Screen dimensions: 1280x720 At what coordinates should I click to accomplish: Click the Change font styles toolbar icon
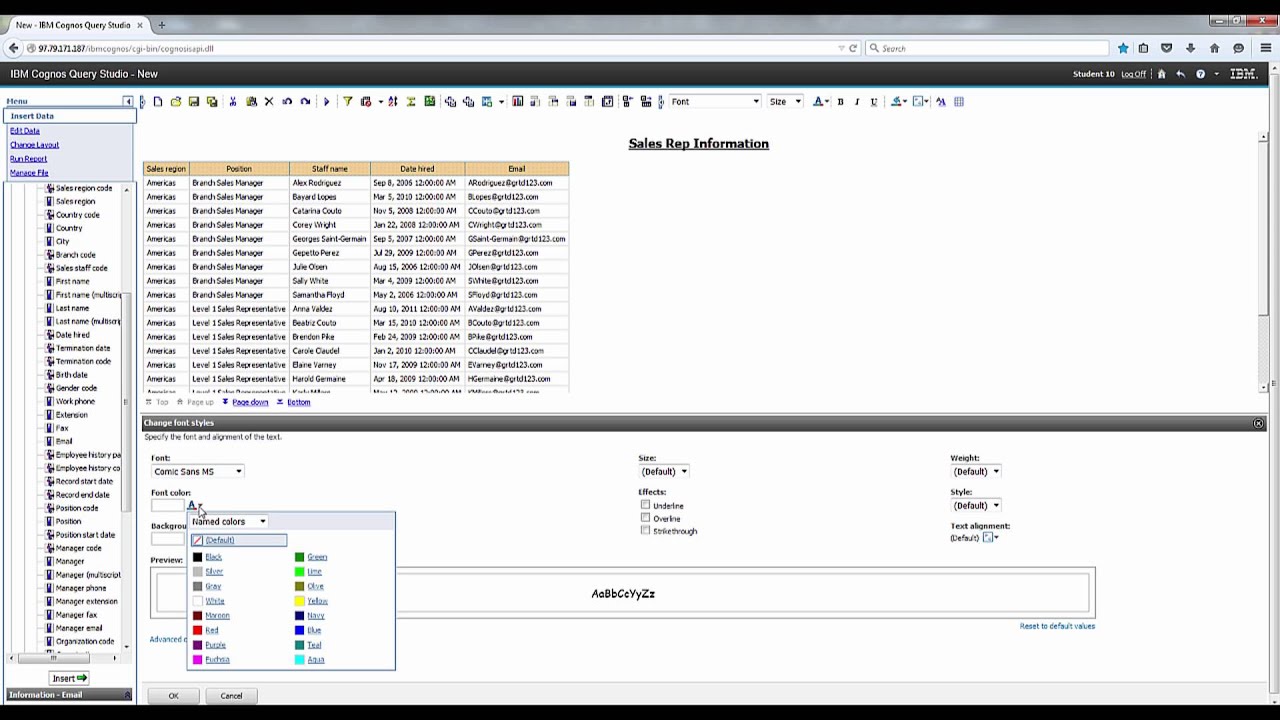pyautogui.click(x=940, y=101)
